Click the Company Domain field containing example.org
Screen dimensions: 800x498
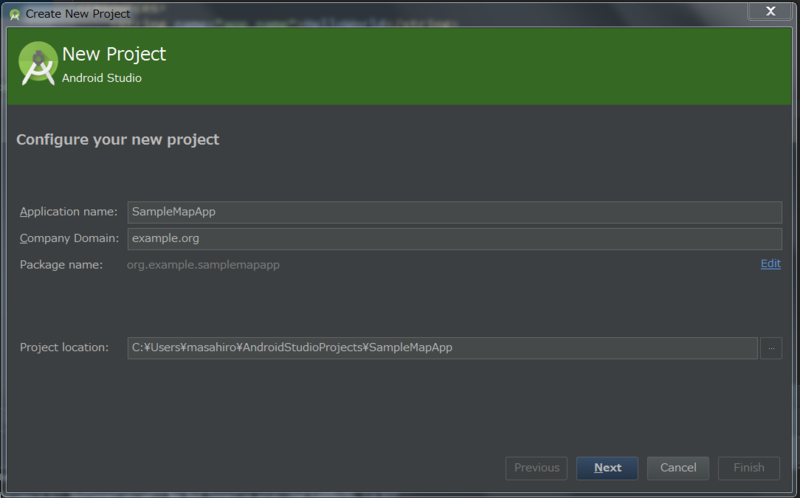coord(454,239)
